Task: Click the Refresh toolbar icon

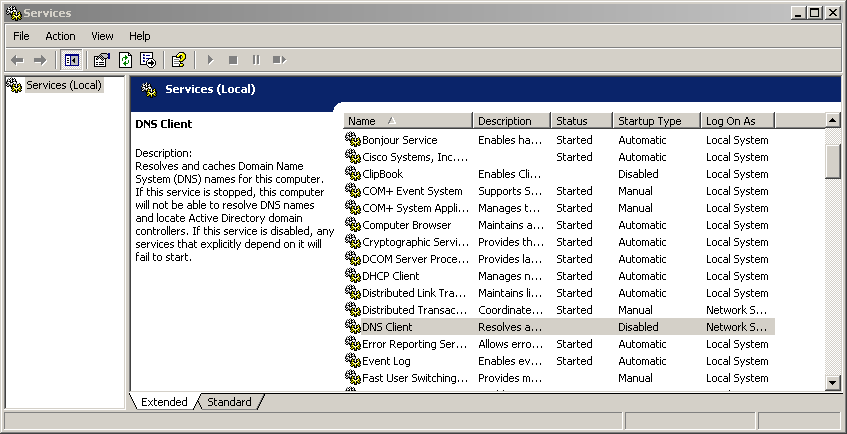Action: click(125, 60)
